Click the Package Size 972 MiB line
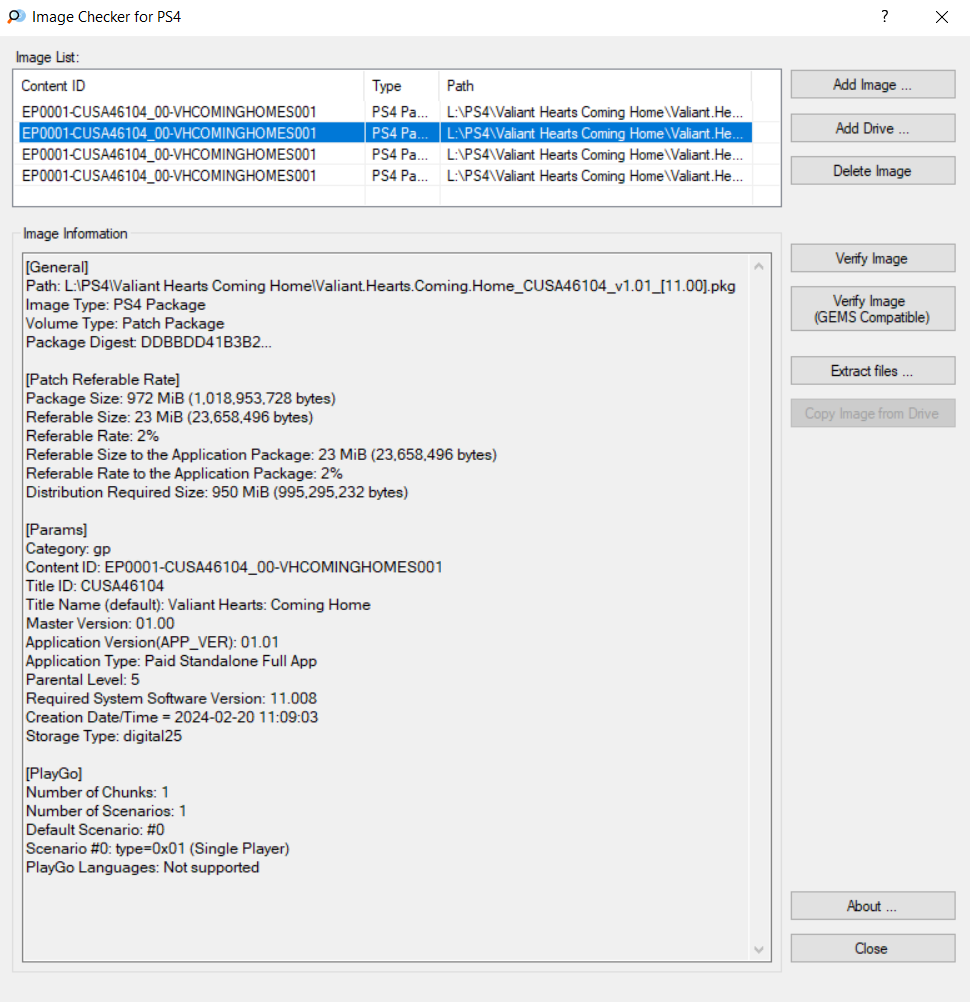970x1002 pixels. (181, 398)
